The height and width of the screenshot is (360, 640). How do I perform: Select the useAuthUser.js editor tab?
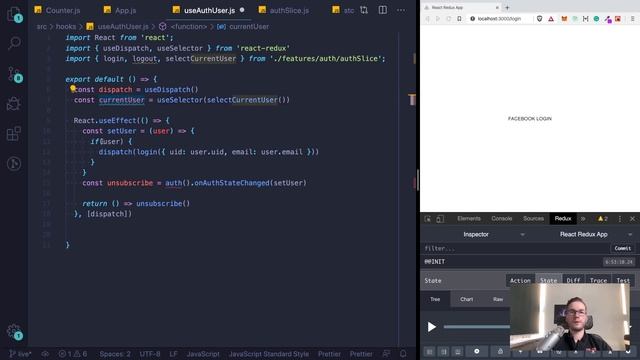[209, 10]
